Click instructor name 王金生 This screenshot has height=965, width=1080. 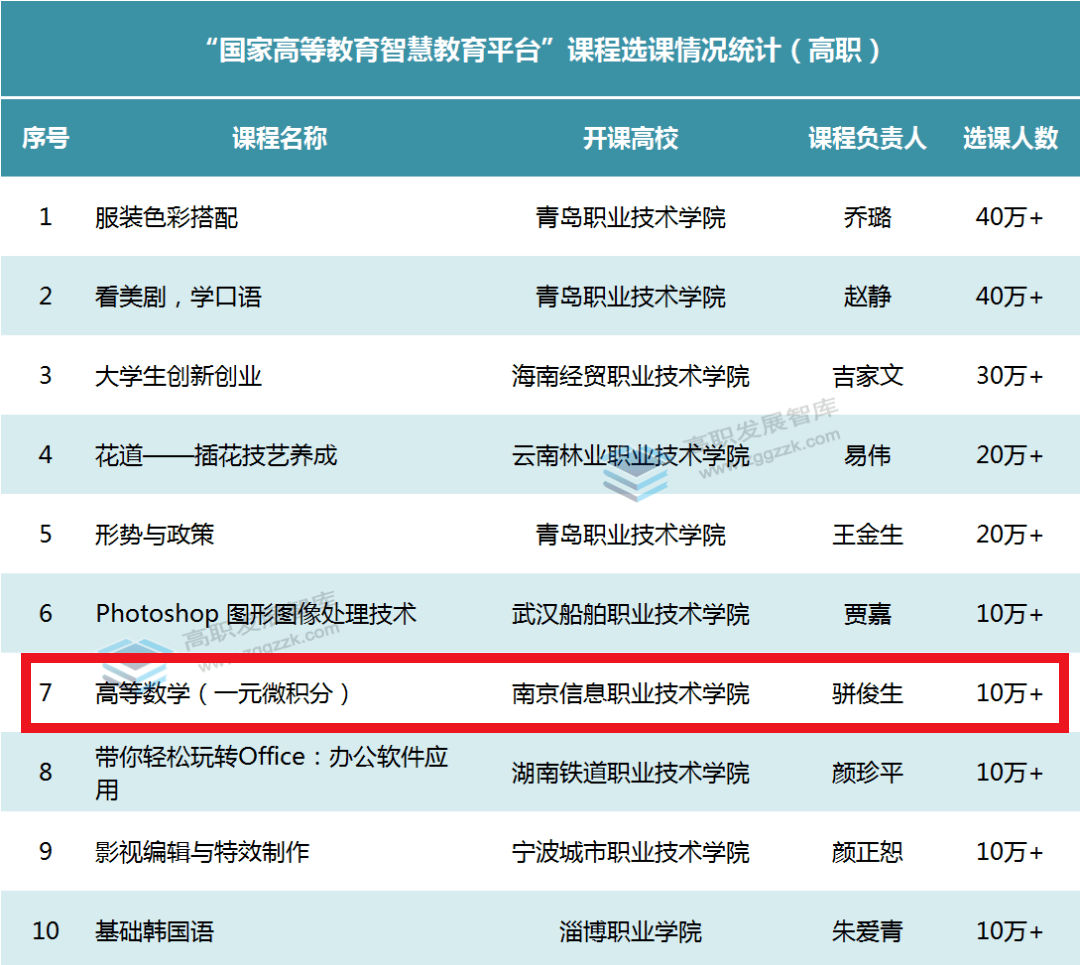click(x=867, y=534)
